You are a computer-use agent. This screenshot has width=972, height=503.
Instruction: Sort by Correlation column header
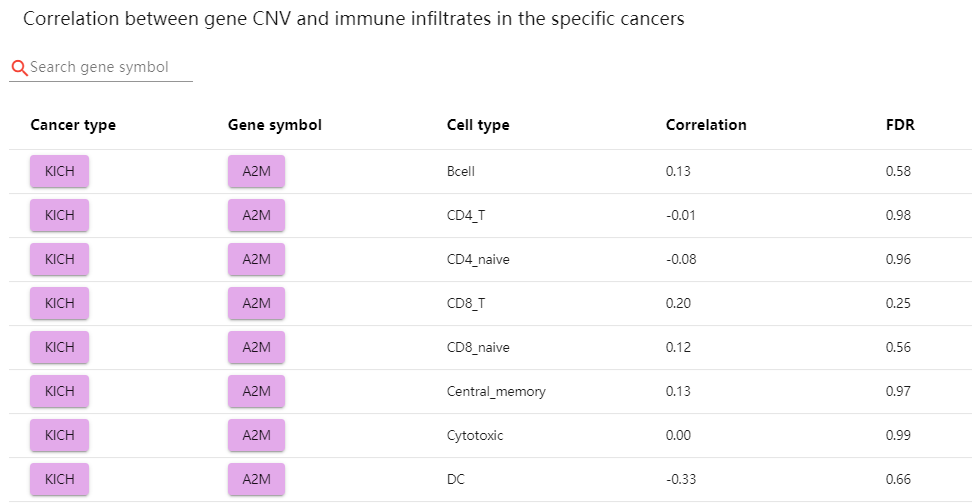tap(706, 125)
